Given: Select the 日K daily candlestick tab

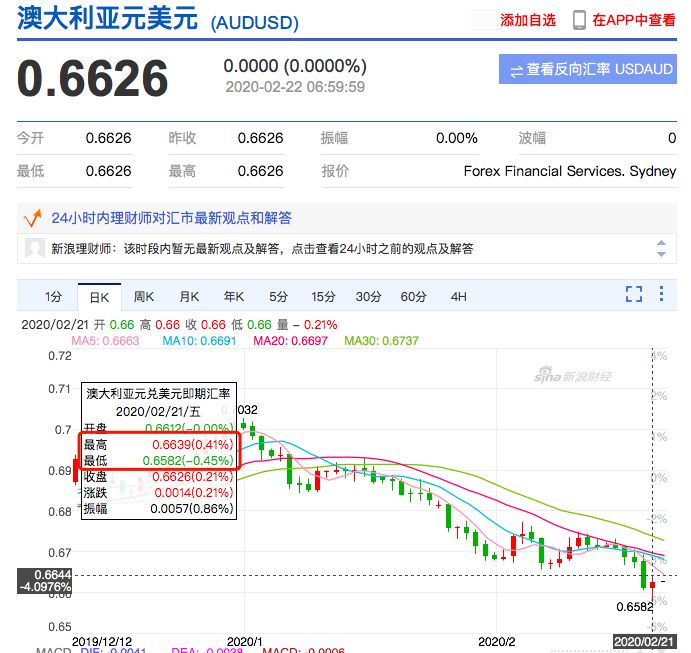Looking at the screenshot, I should point(99,296).
